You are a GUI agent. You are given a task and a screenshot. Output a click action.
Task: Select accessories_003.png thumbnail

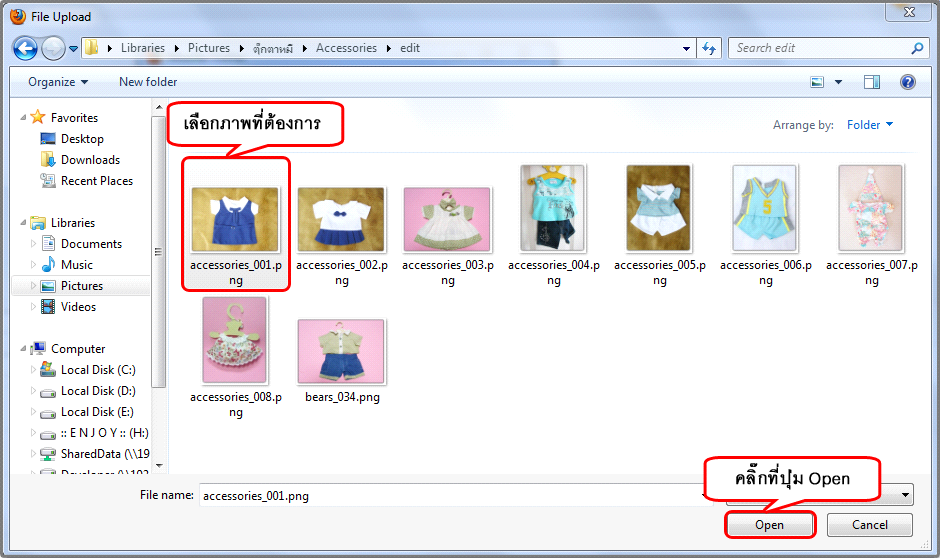tap(447, 219)
